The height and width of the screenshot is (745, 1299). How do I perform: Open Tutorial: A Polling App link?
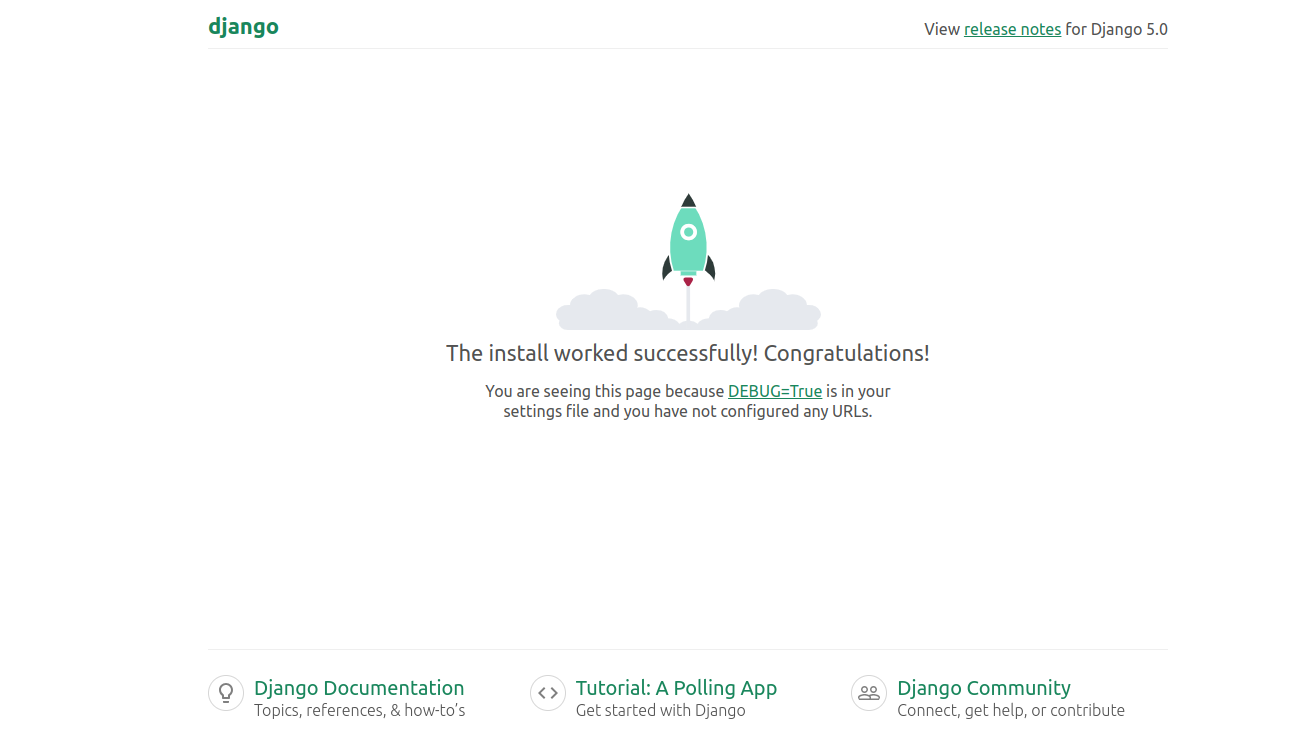676,688
